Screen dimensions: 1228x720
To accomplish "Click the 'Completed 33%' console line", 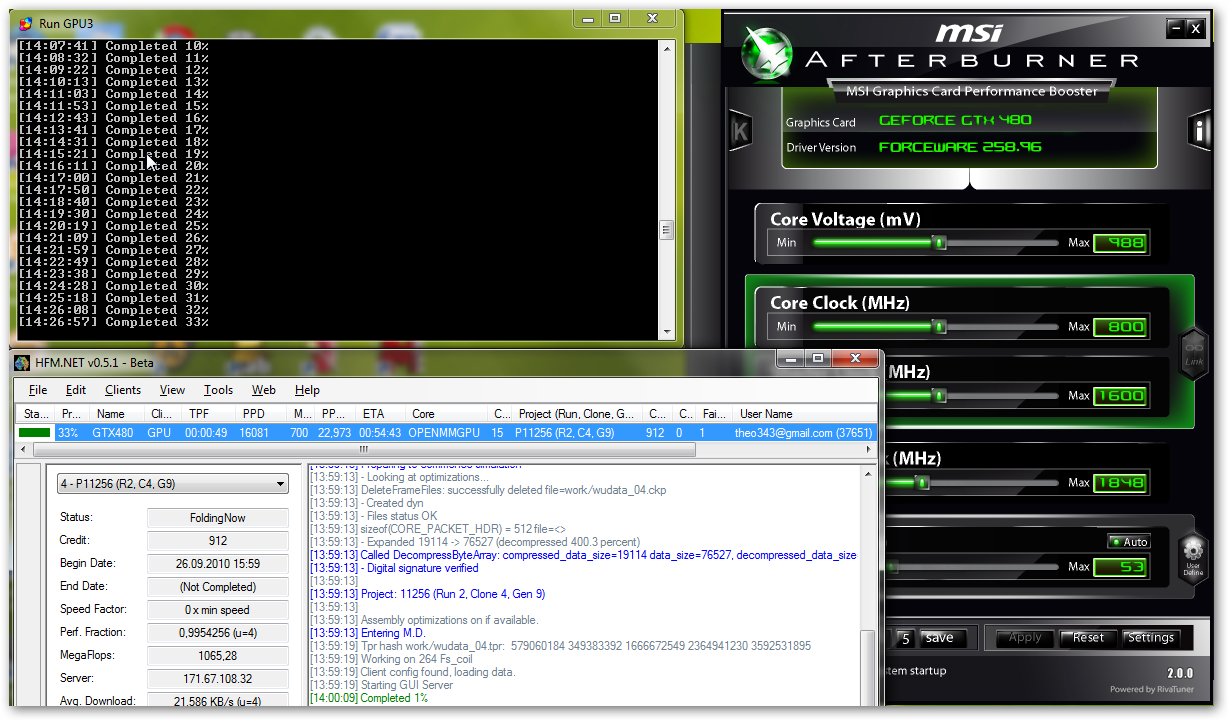I will coord(113,322).
